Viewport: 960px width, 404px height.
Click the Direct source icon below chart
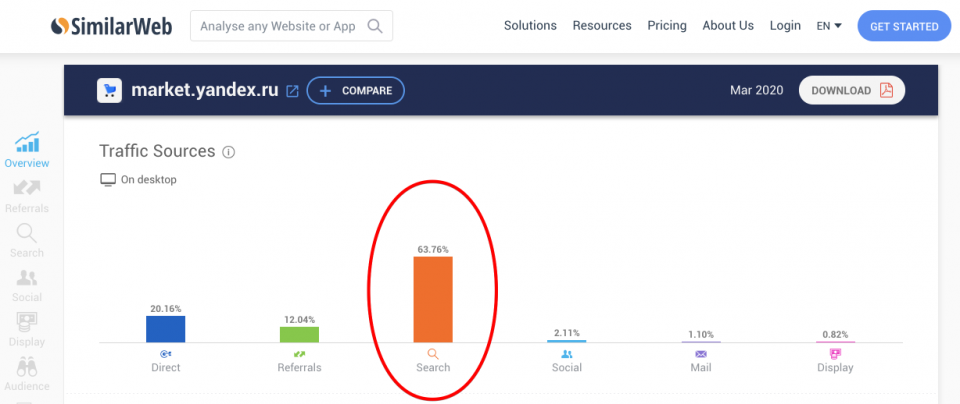[165, 354]
